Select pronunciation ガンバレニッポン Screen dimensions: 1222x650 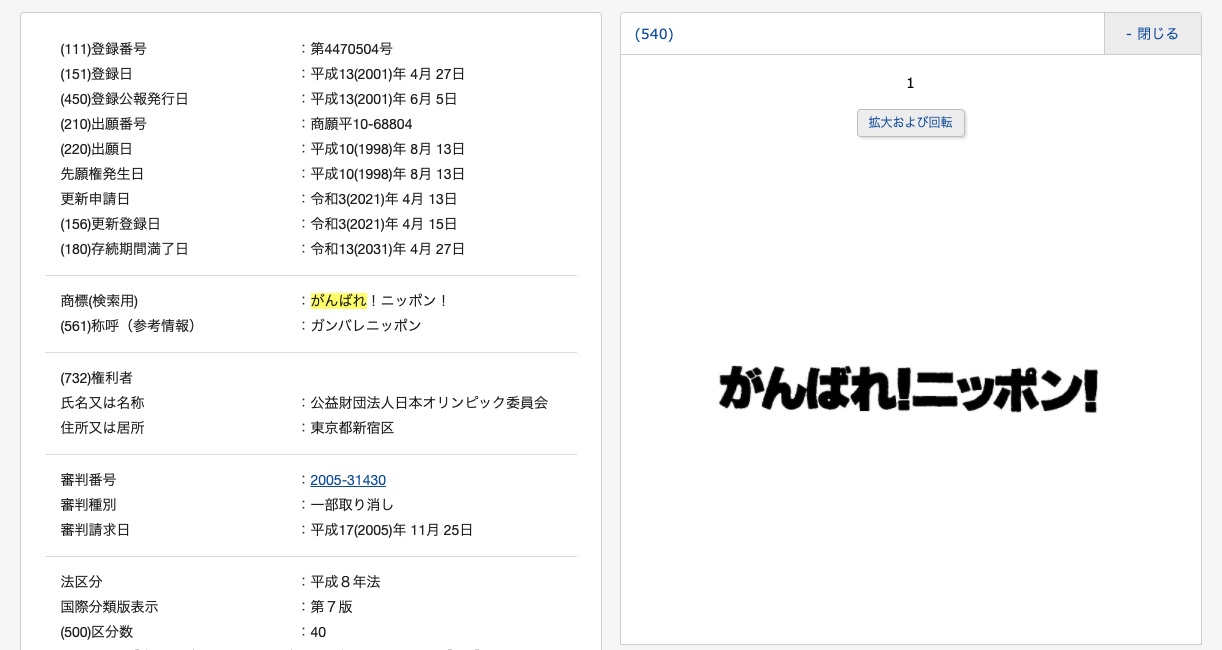[x=366, y=326]
